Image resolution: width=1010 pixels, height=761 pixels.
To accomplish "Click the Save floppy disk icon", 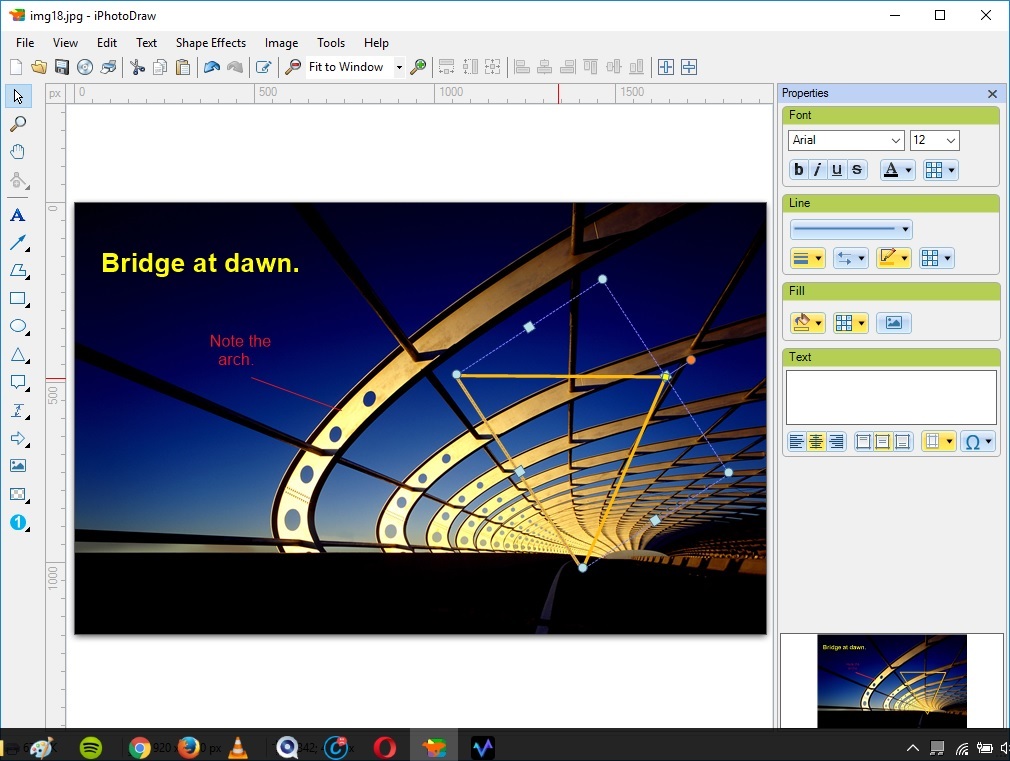I will [62, 67].
